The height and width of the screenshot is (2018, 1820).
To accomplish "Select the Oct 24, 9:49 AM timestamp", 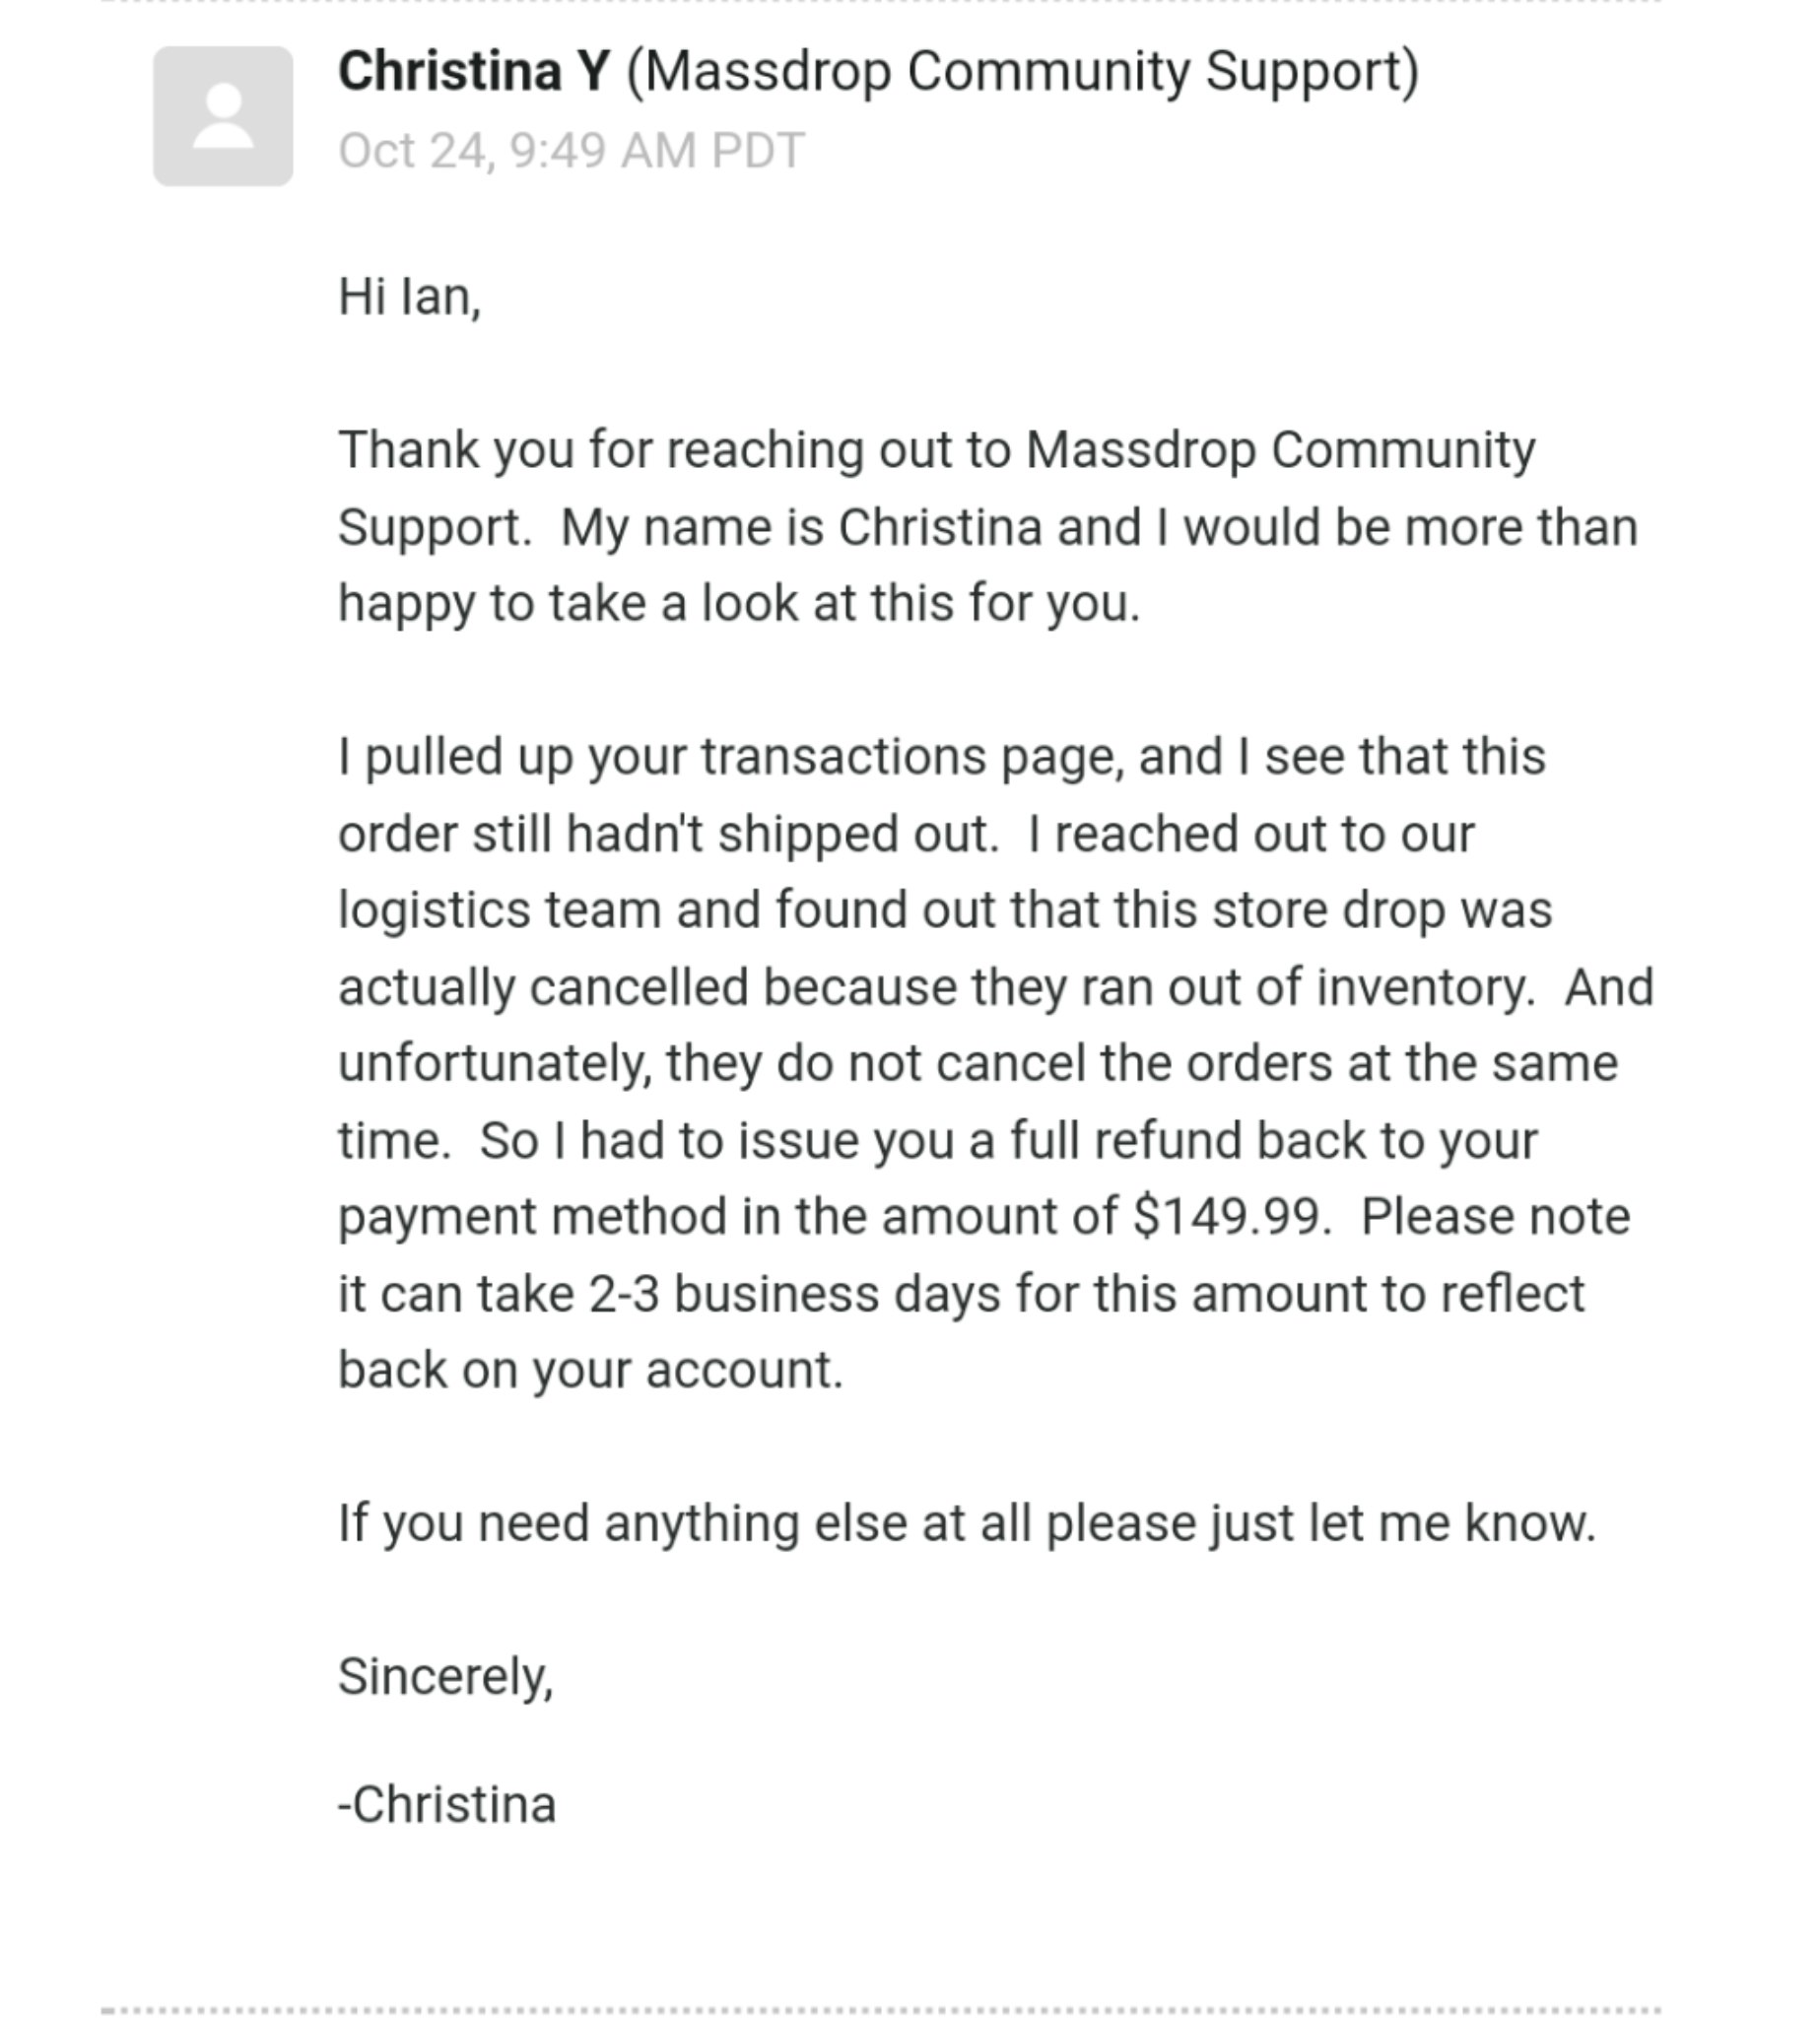I will coord(570,151).
